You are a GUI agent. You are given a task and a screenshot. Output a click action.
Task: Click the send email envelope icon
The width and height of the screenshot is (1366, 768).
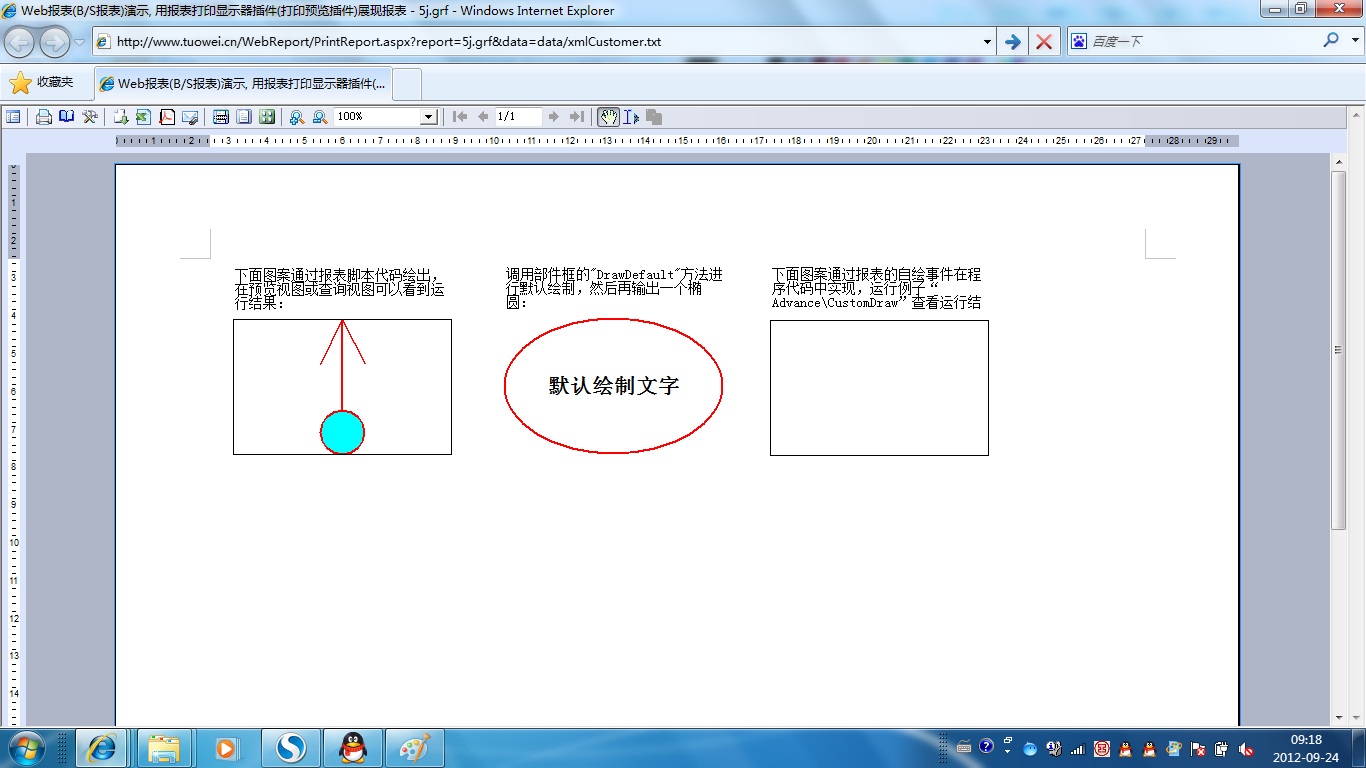point(190,117)
